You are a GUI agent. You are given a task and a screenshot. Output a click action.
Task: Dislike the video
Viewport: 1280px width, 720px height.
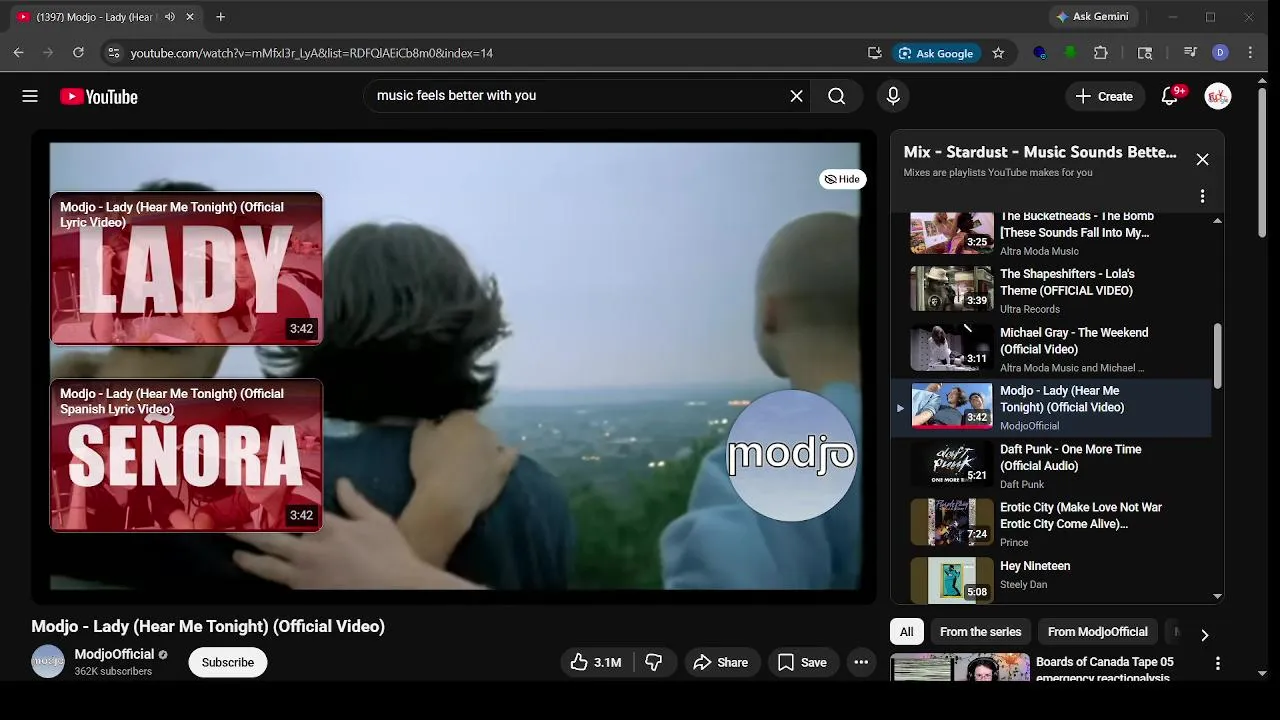(x=654, y=662)
